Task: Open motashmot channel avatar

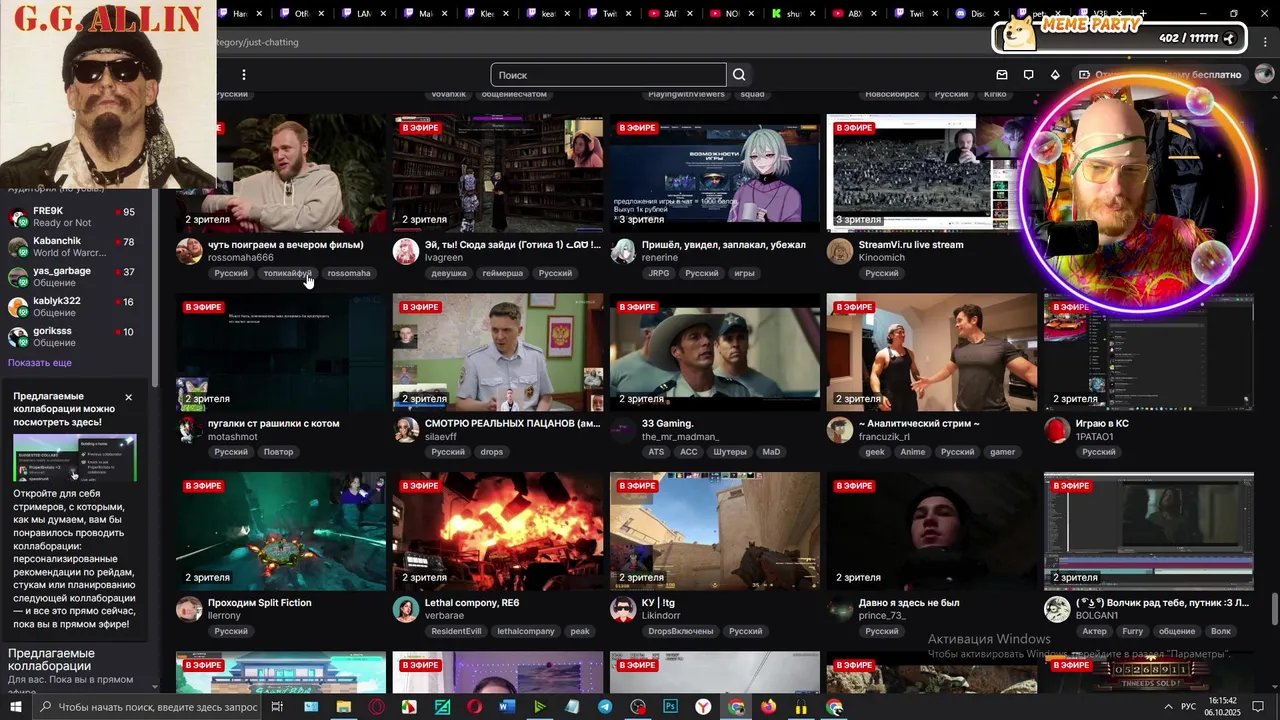Action: click(189, 430)
